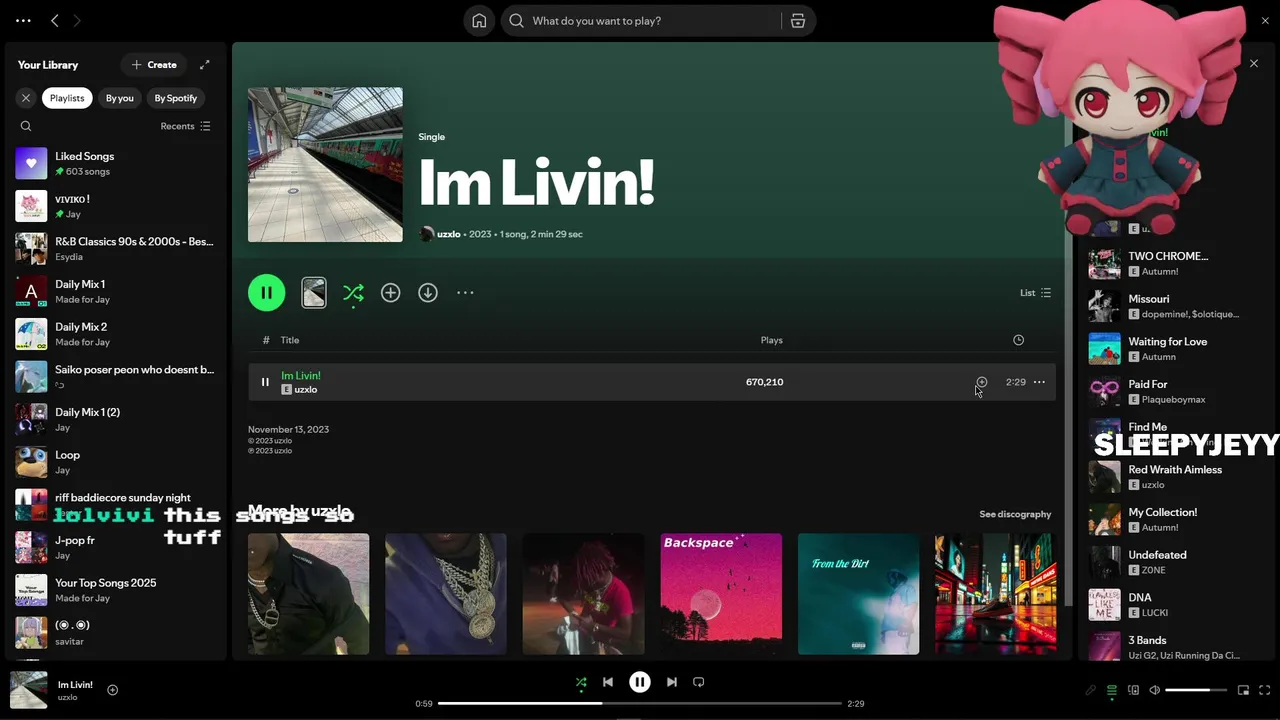This screenshot has width=1280, height=720.
Task: Open See discography link
Action: pos(1015,514)
